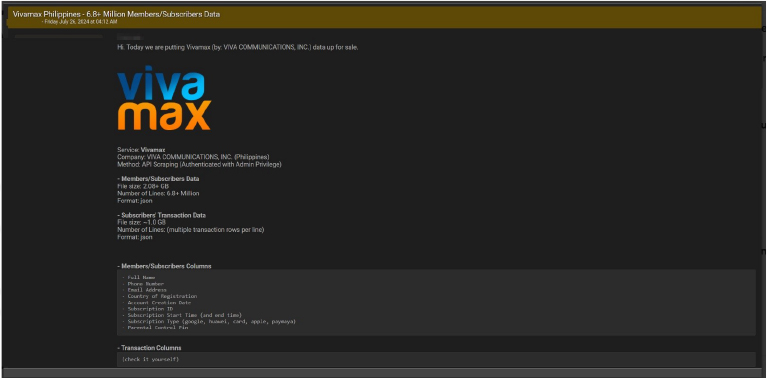Click 'File size: ~1.0 GB' text
The height and width of the screenshot is (378, 767).
pyautogui.click(x=141, y=222)
